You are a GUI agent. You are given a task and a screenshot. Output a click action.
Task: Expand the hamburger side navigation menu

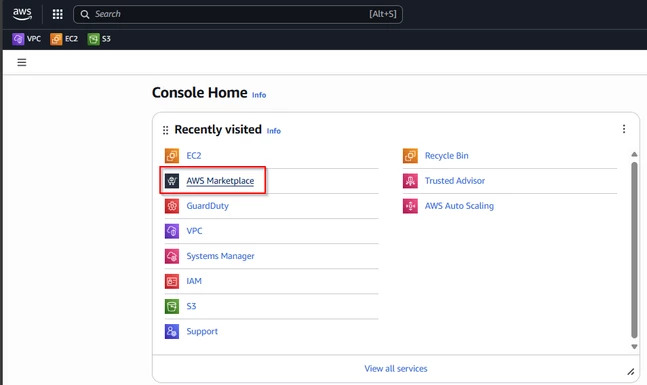click(22, 62)
